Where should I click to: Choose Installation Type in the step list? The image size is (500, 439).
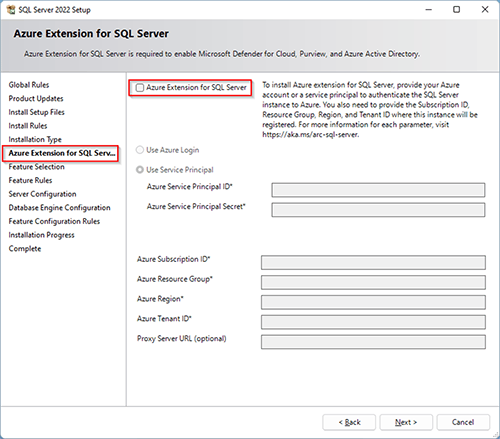pos(35,139)
